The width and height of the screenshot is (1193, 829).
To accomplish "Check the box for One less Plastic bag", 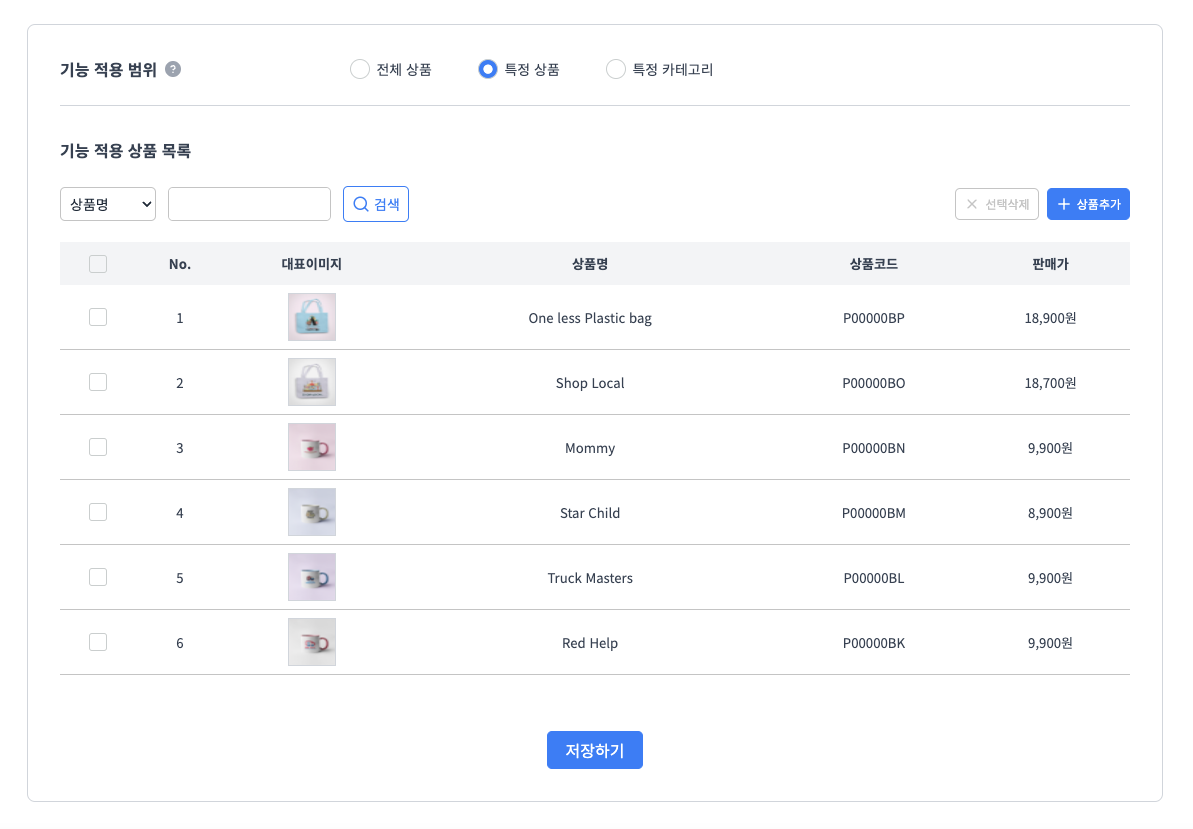I will pos(98,317).
